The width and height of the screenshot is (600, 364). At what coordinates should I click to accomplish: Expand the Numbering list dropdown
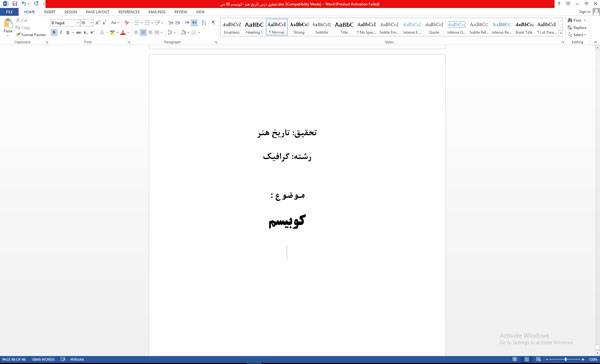[152, 23]
